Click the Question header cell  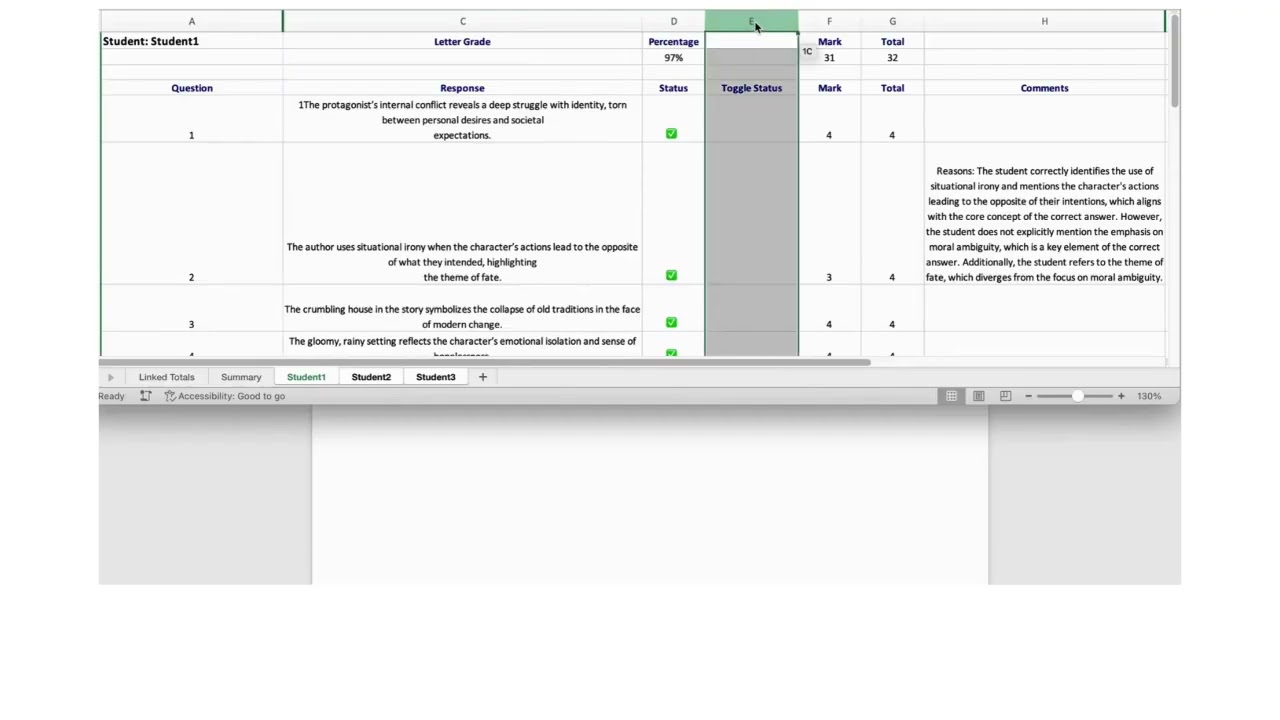[x=192, y=88]
